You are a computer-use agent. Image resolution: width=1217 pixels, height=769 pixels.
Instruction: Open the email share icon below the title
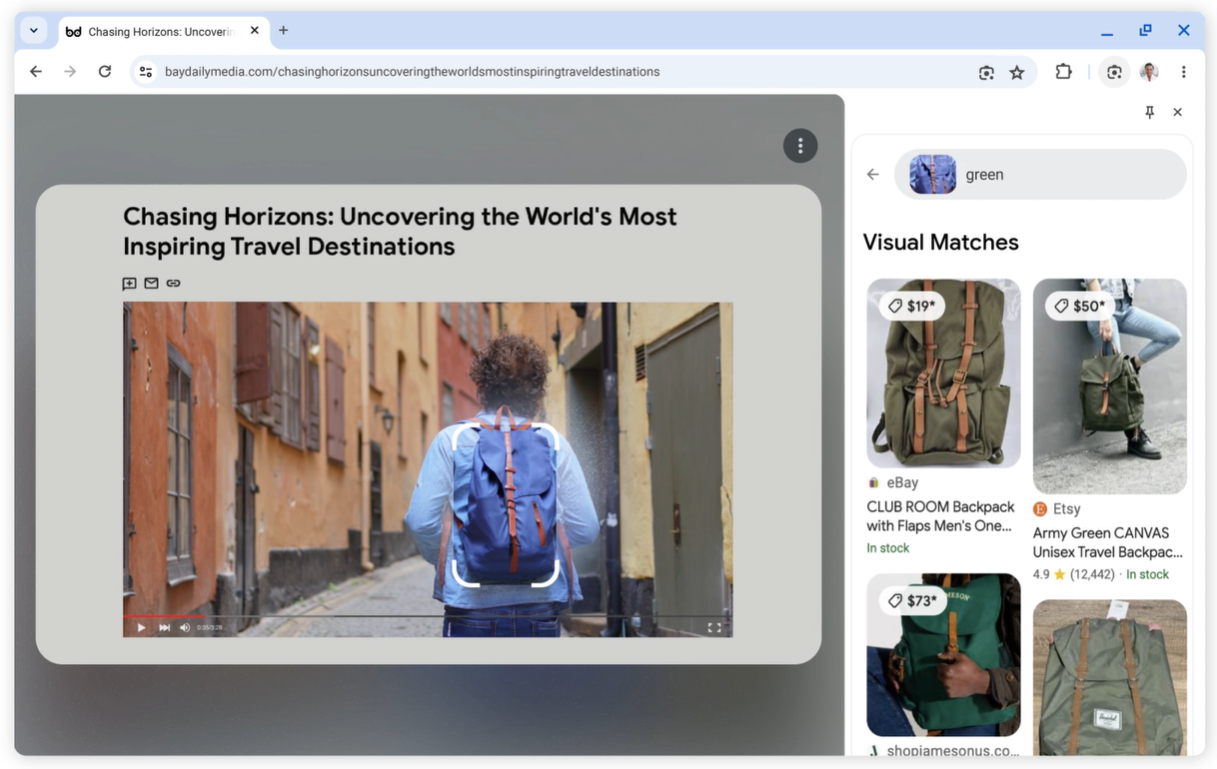(151, 283)
